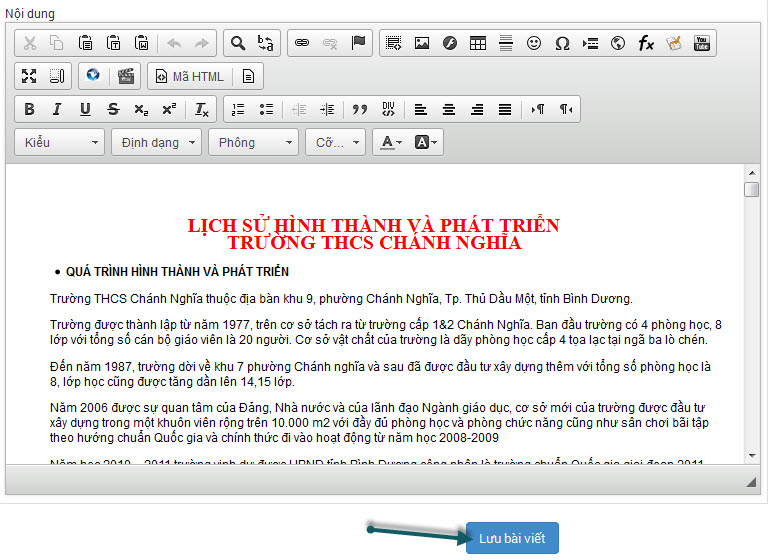770x560 pixels.
Task: Toggle Bold formatting
Action: [29, 109]
